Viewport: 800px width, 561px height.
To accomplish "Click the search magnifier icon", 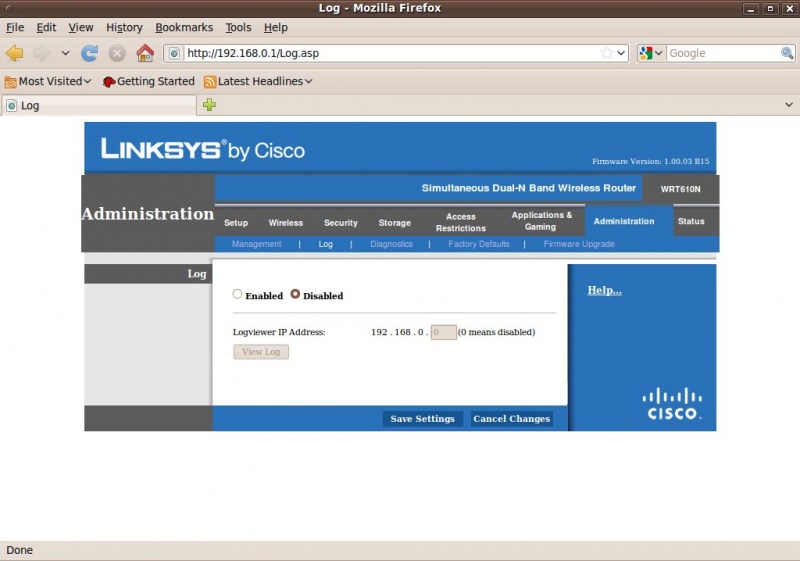I will pos(787,53).
